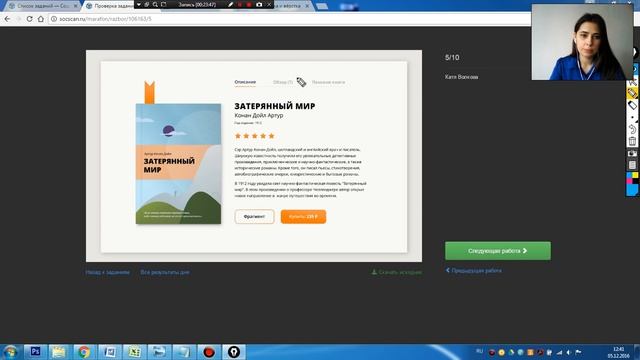Switch to Chrome on the taskbar

(x=84, y=351)
